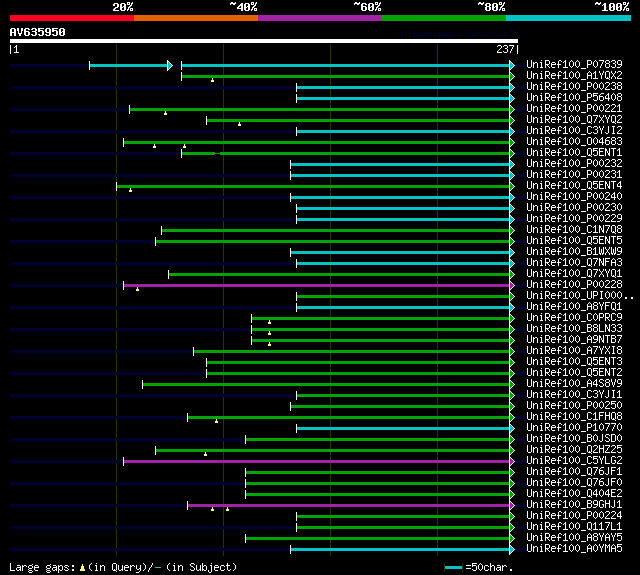
Task: Click the UniRef100_O04683 label
Action: [574, 142]
